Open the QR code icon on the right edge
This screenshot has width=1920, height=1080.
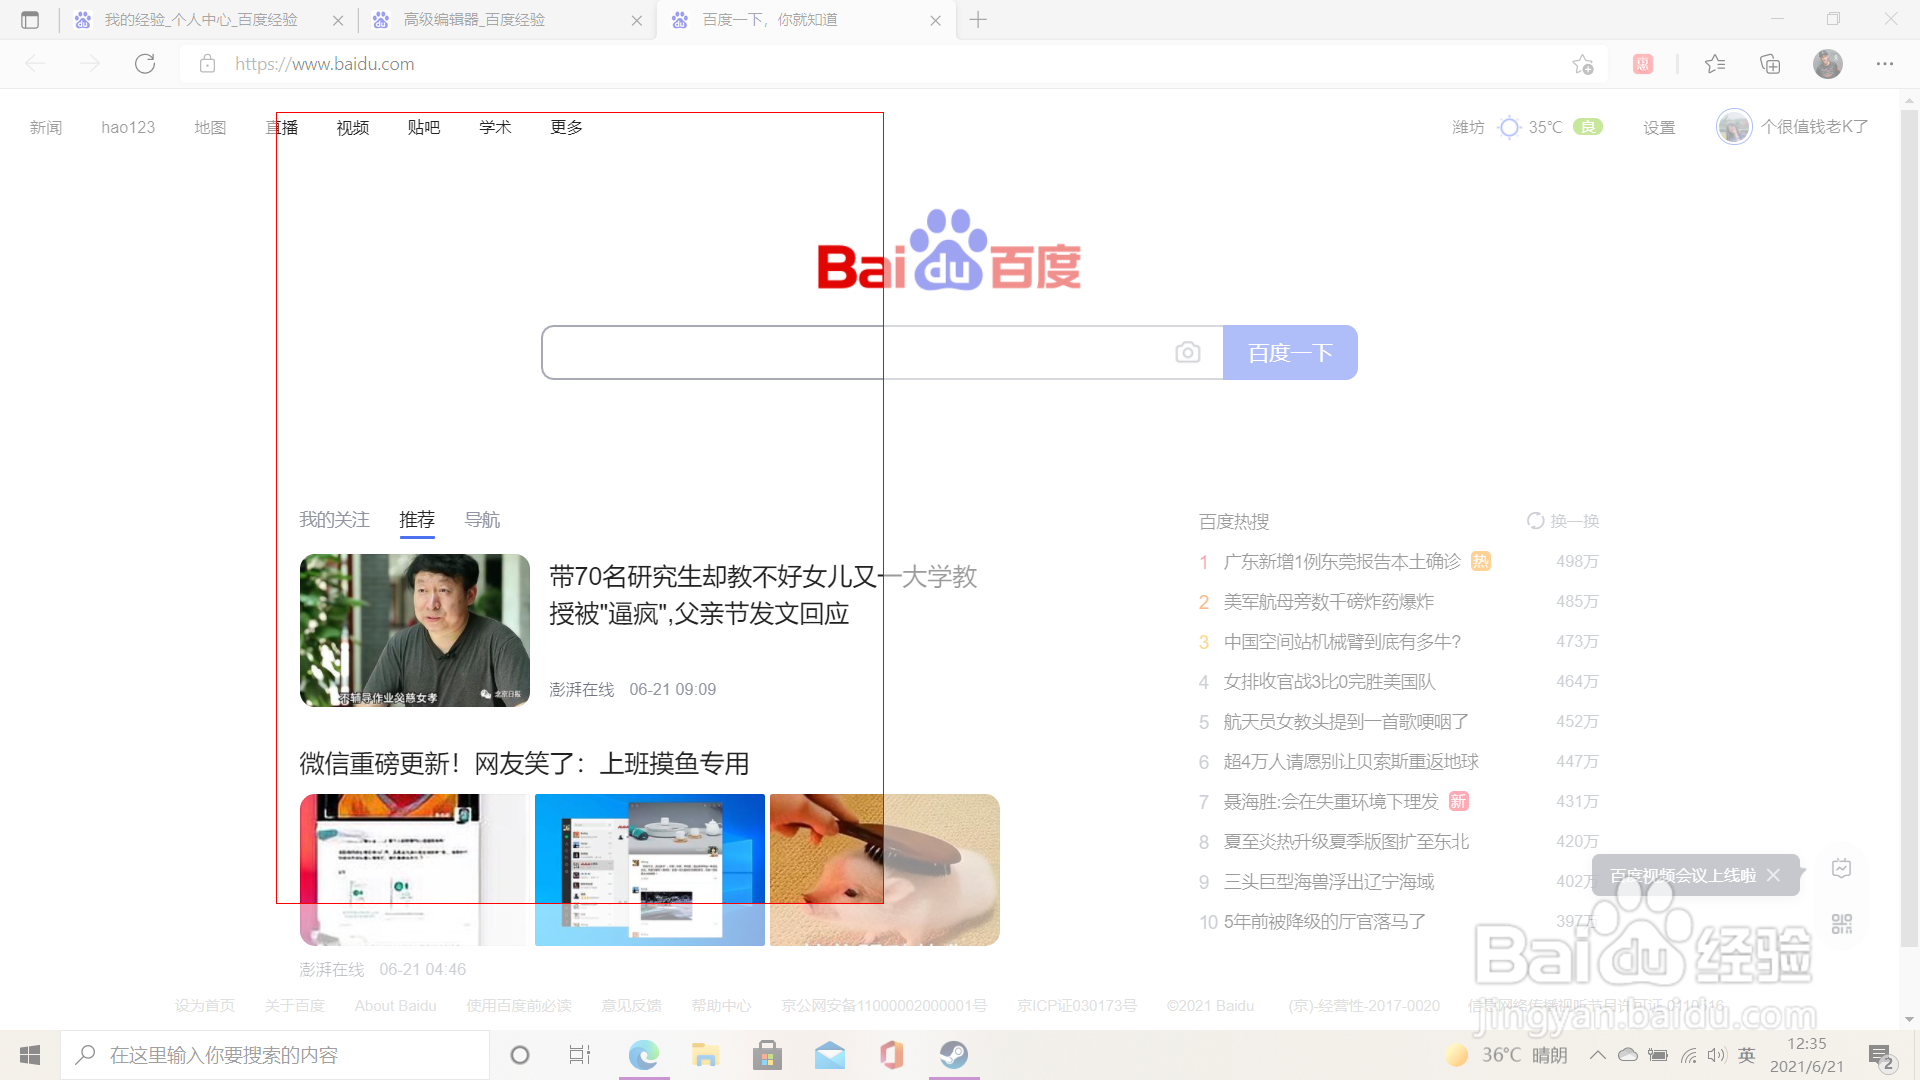coord(1842,923)
